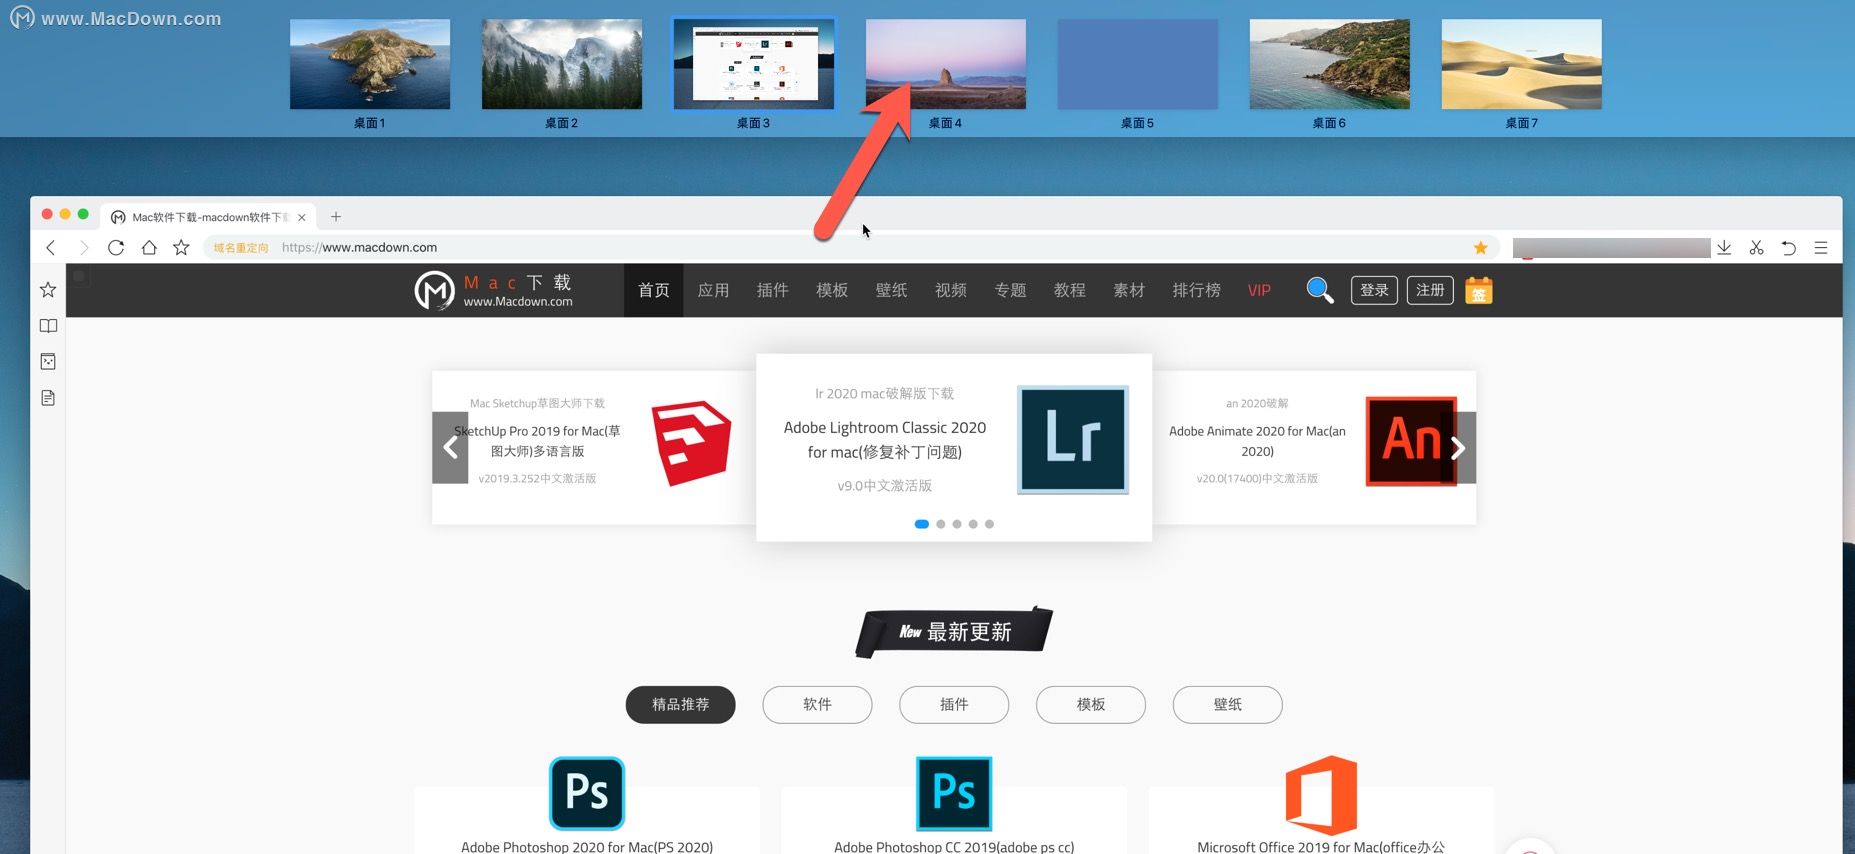
Task: Click the Photoshop CC 2019 Ps icon
Action: pyautogui.click(x=954, y=794)
